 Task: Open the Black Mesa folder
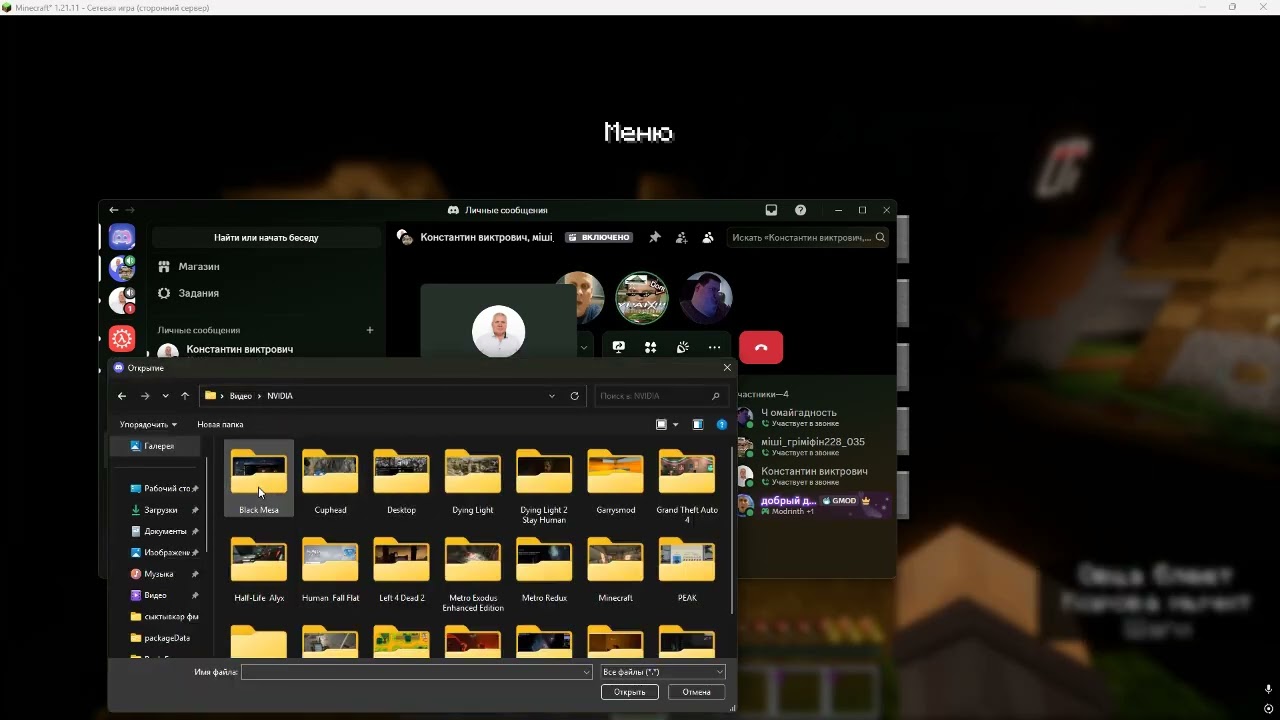click(x=259, y=479)
